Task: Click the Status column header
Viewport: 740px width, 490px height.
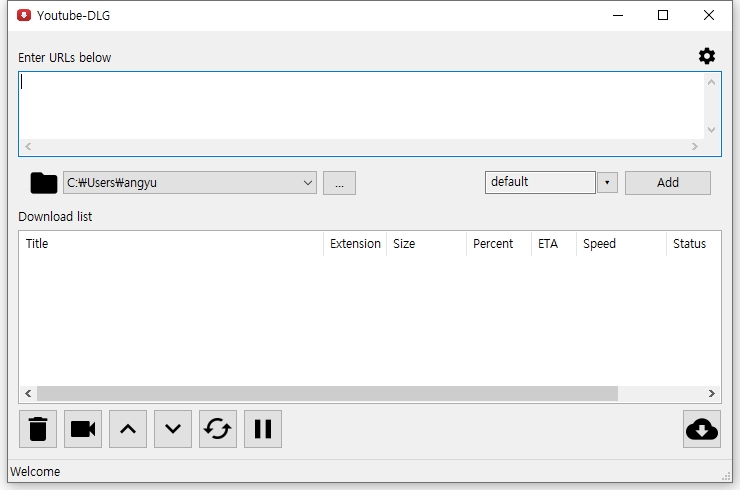Action: (x=694, y=244)
